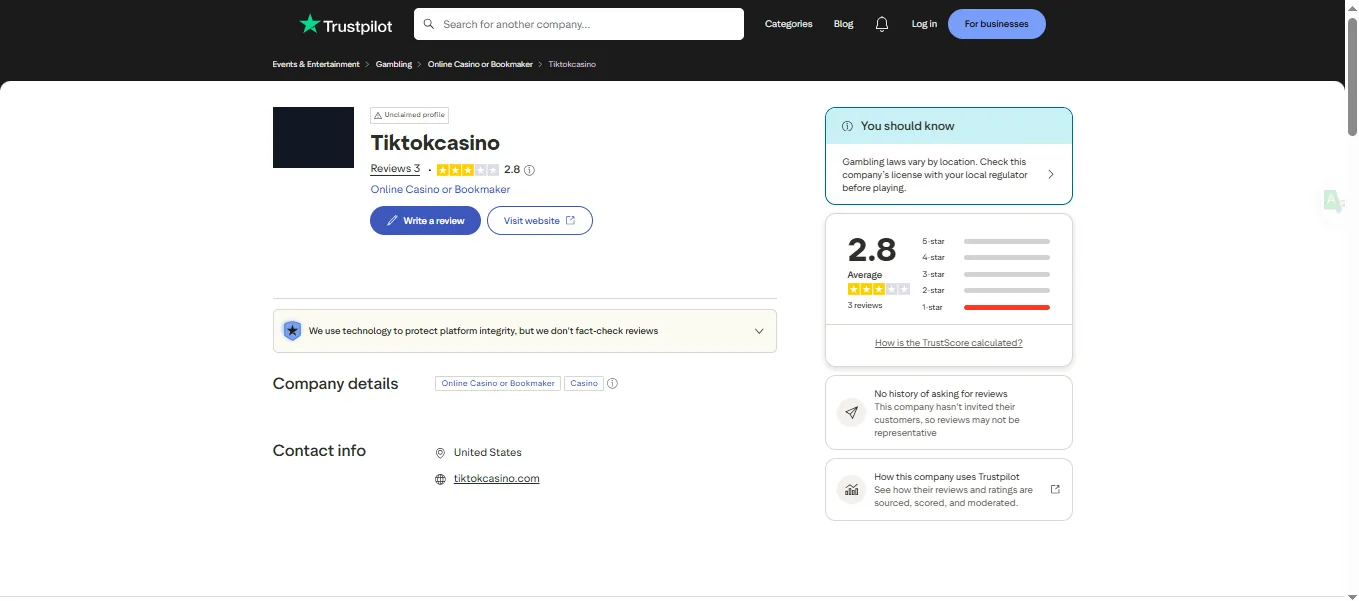
Task: Click the Unclaimed profile badge
Action: 409,115
